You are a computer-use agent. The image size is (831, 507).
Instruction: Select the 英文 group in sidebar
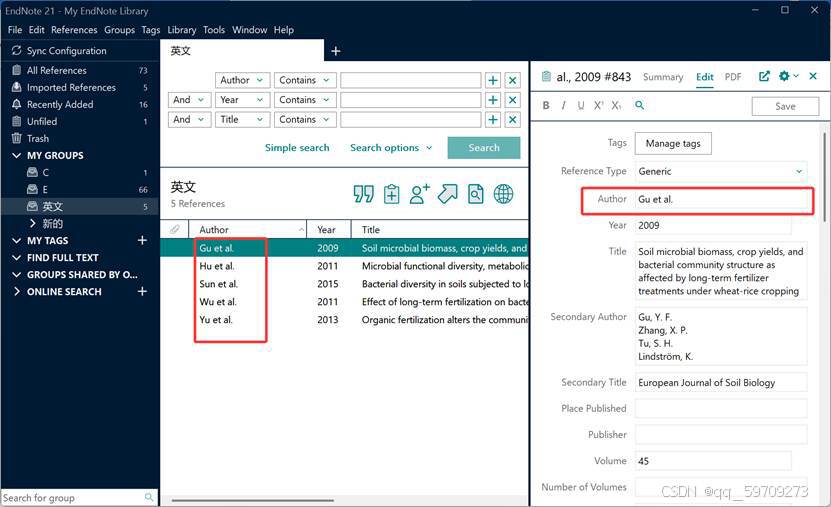[x=79, y=206]
